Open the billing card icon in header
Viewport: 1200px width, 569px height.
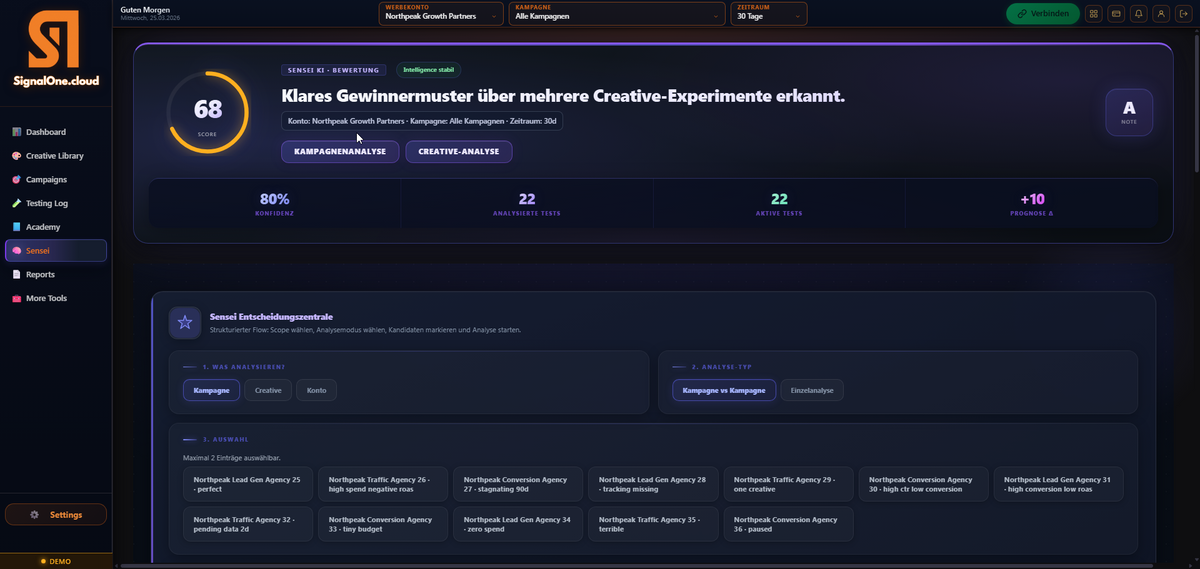coord(1116,14)
